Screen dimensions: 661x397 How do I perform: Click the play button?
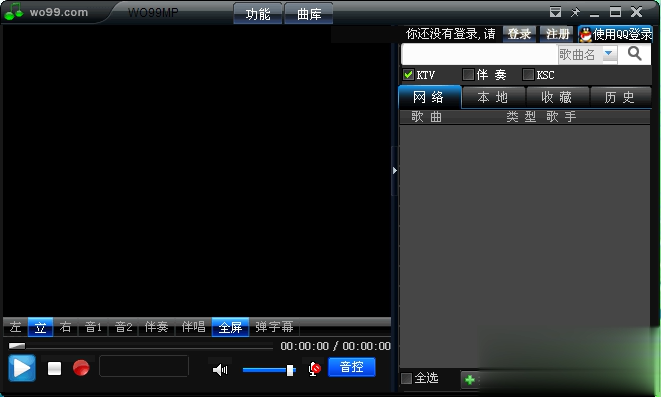[22, 368]
